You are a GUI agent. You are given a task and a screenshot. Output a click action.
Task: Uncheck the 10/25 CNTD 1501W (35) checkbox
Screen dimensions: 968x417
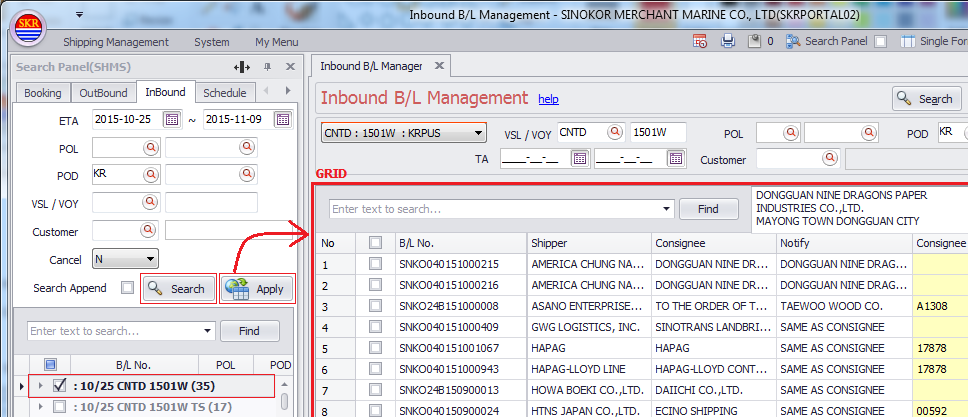tap(60, 385)
